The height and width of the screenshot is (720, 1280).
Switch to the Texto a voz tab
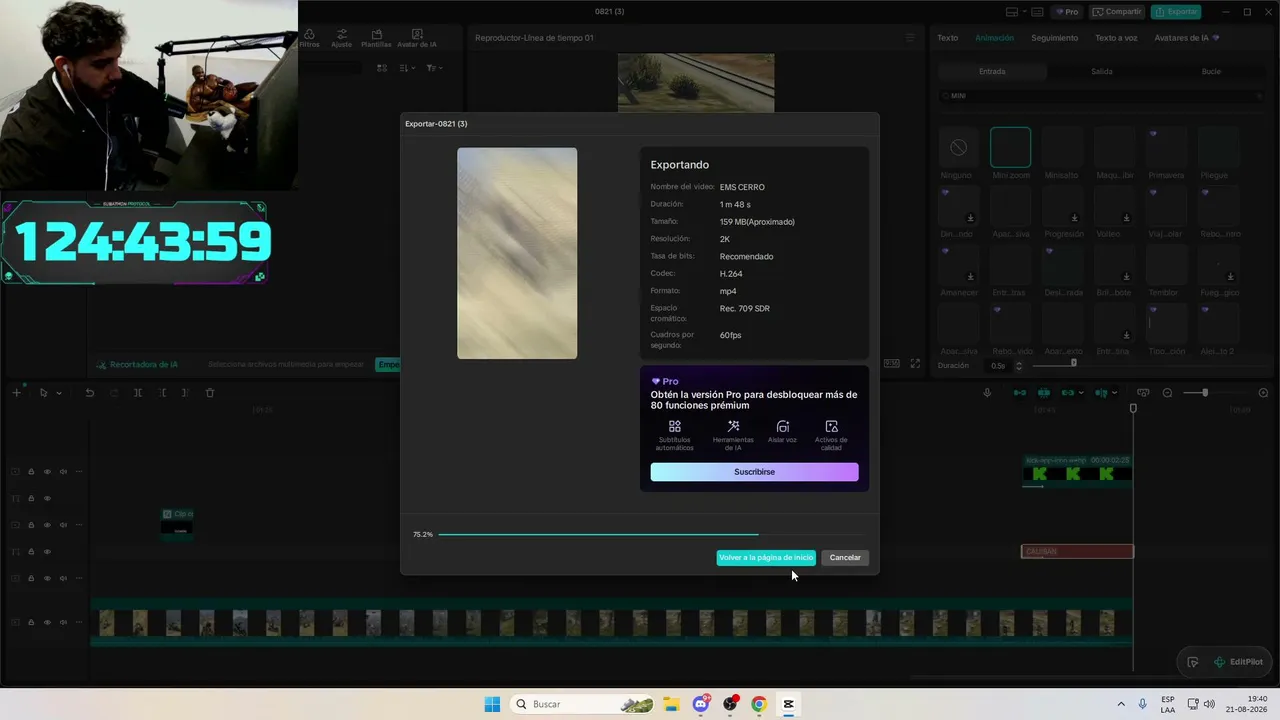(1116, 38)
